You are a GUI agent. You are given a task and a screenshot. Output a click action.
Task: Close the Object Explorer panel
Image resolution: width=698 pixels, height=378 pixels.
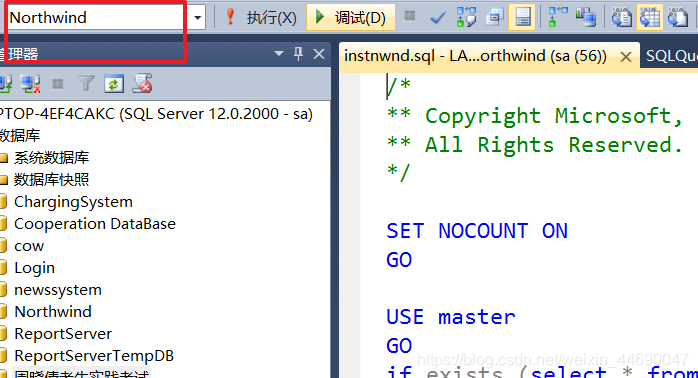pos(319,54)
